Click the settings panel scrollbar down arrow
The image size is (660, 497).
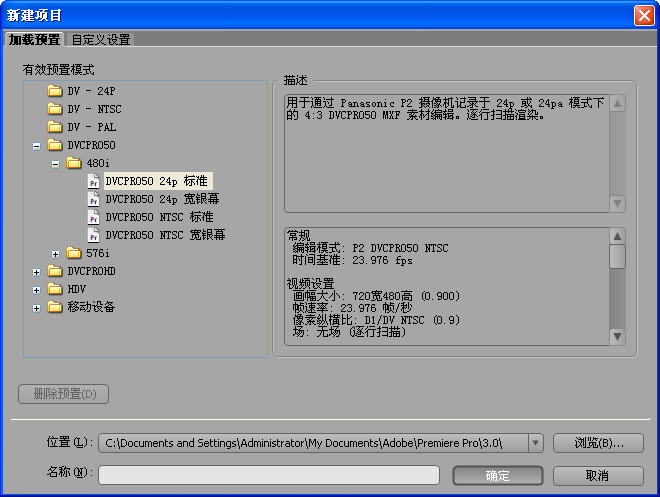[618, 337]
